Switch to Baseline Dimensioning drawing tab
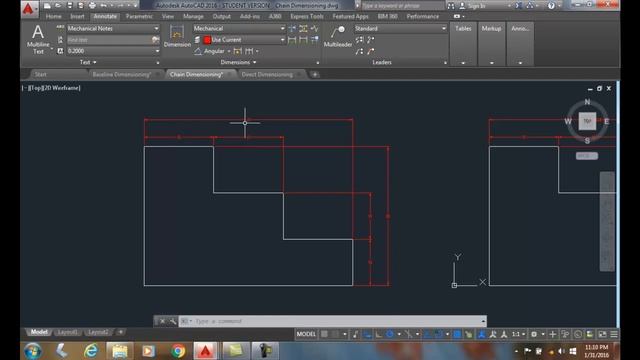Image resolution: width=640 pixels, height=360 pixels. click(122, 74)
